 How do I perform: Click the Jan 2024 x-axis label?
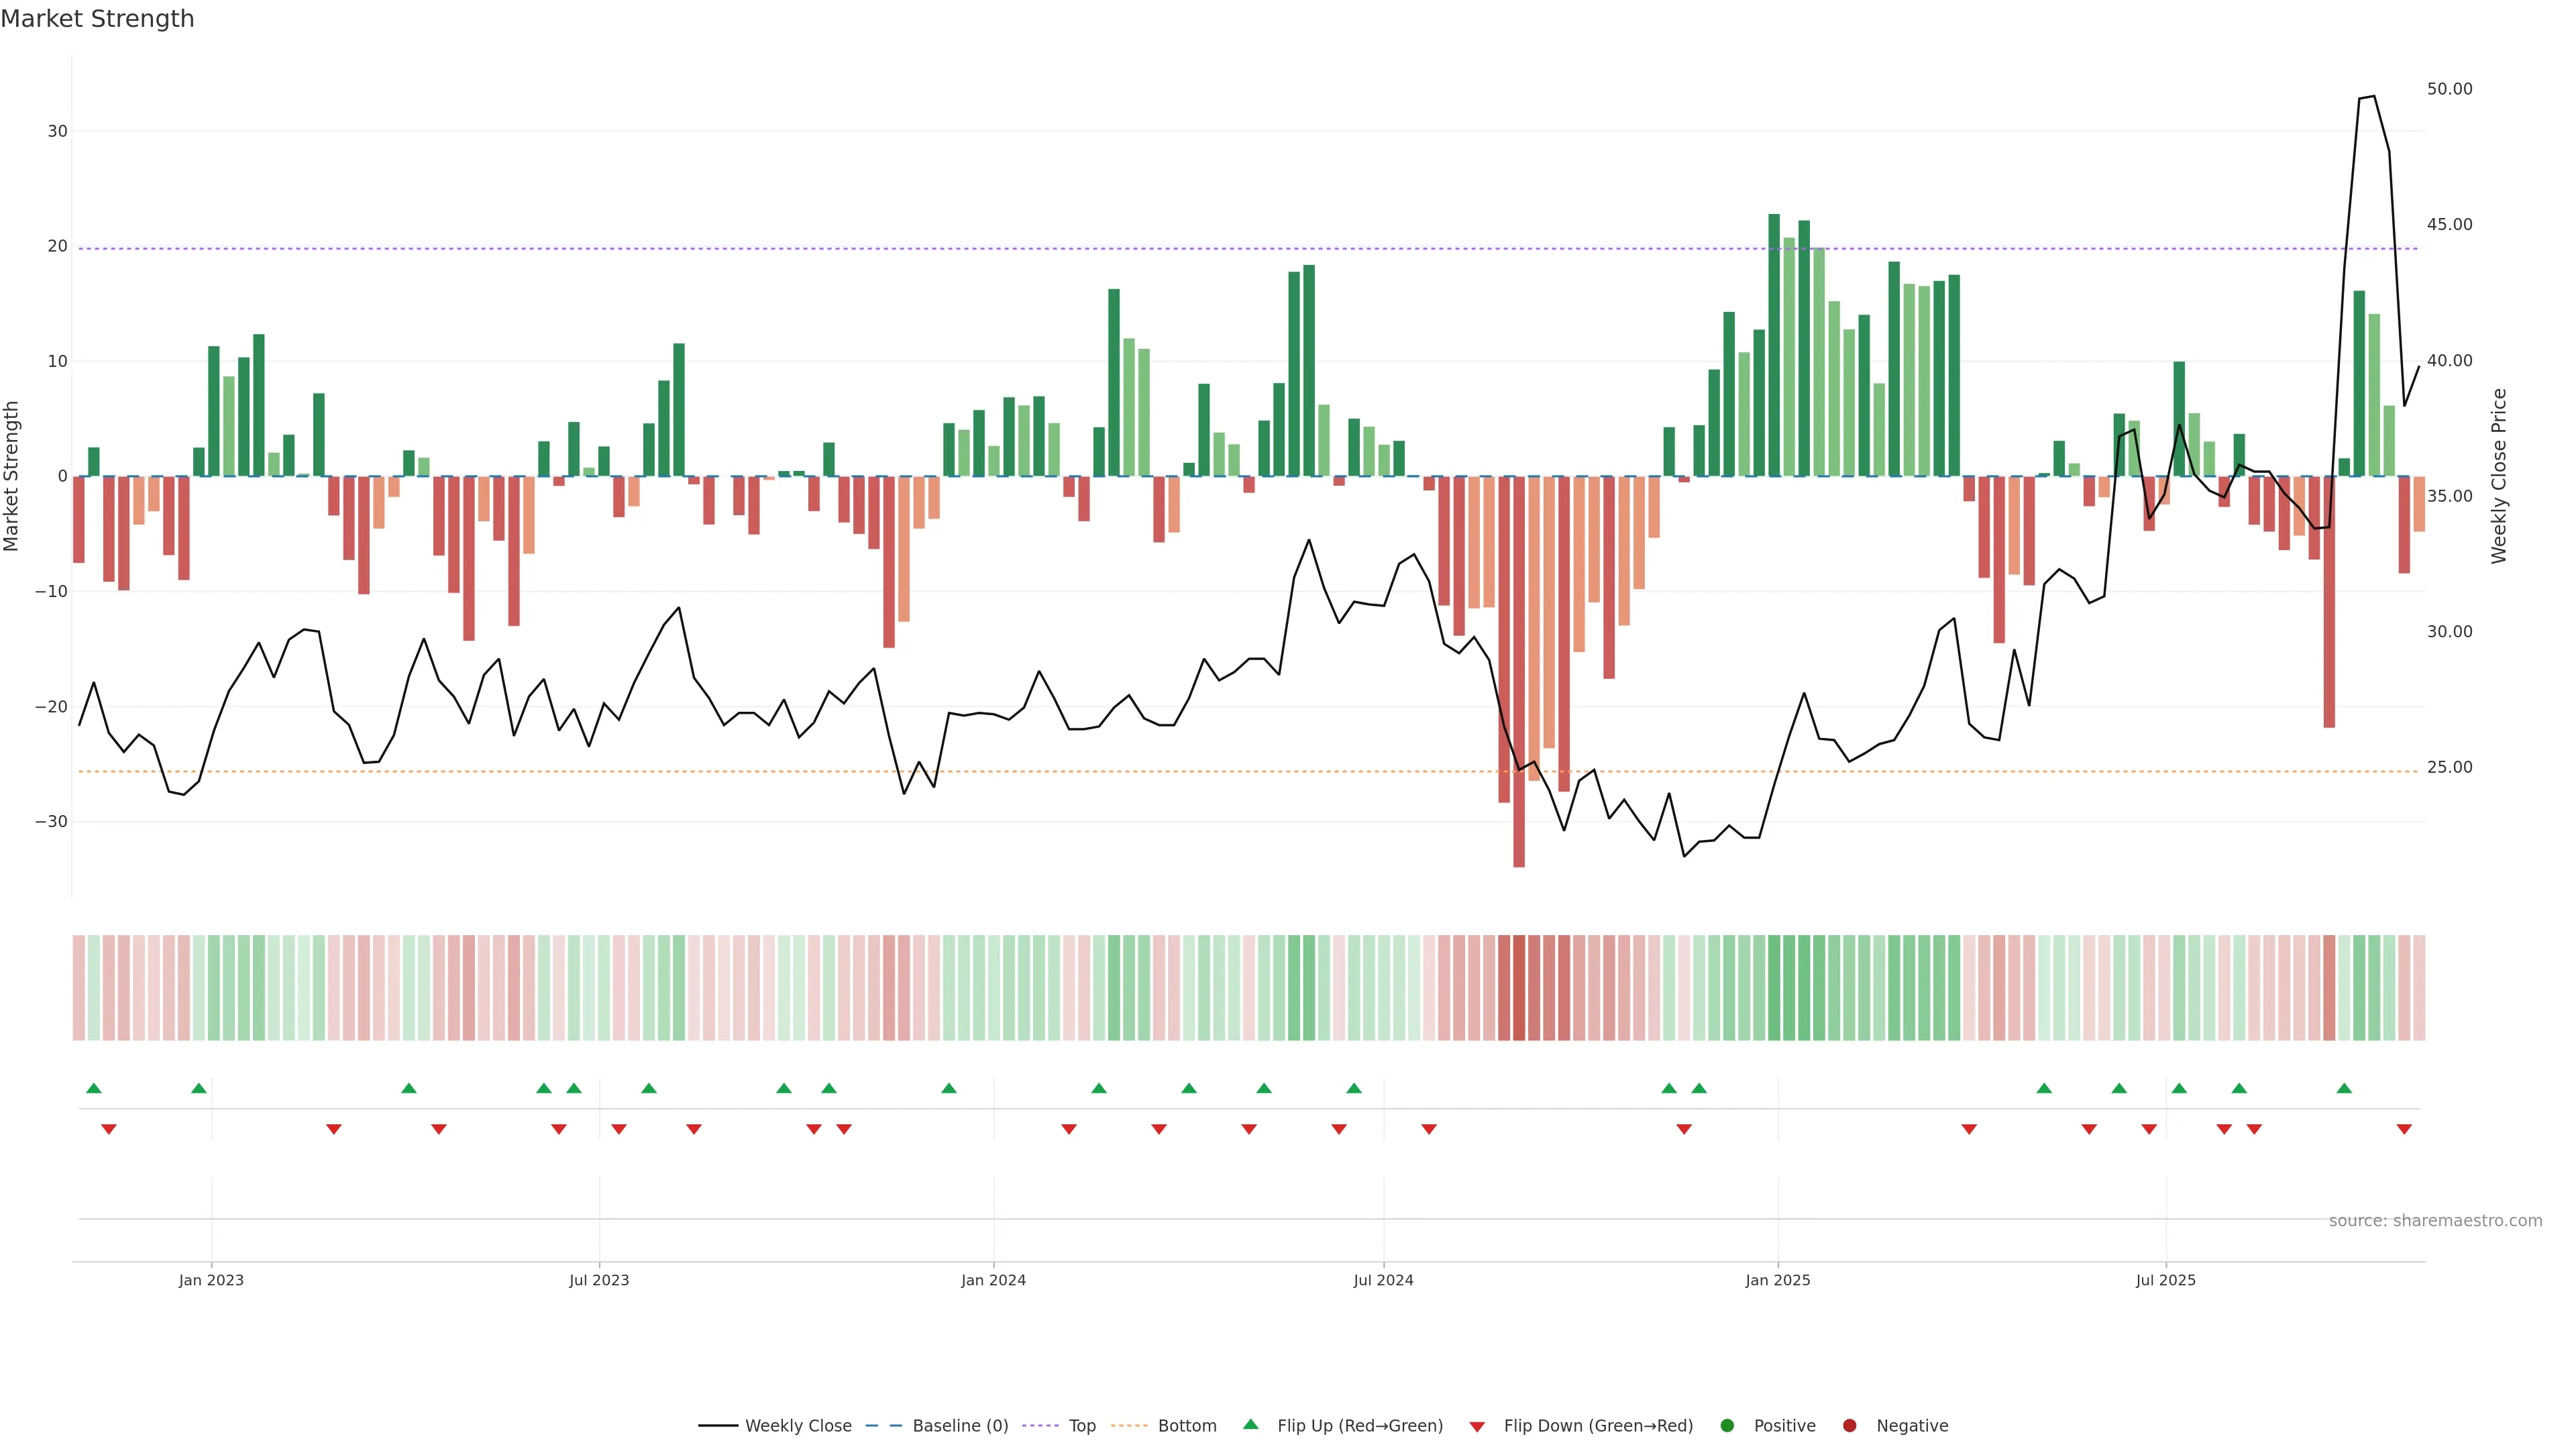993,1280
